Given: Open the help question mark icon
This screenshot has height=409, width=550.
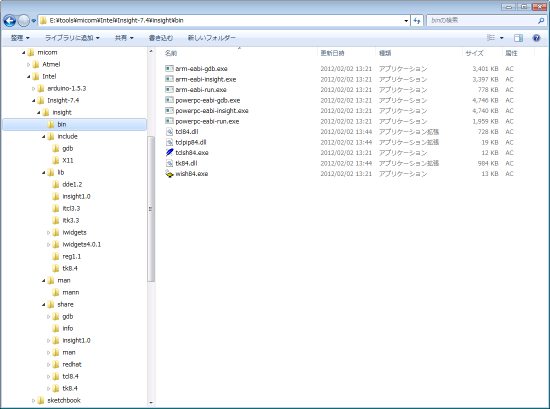Looking at the screenshot, I should point(536,38).
